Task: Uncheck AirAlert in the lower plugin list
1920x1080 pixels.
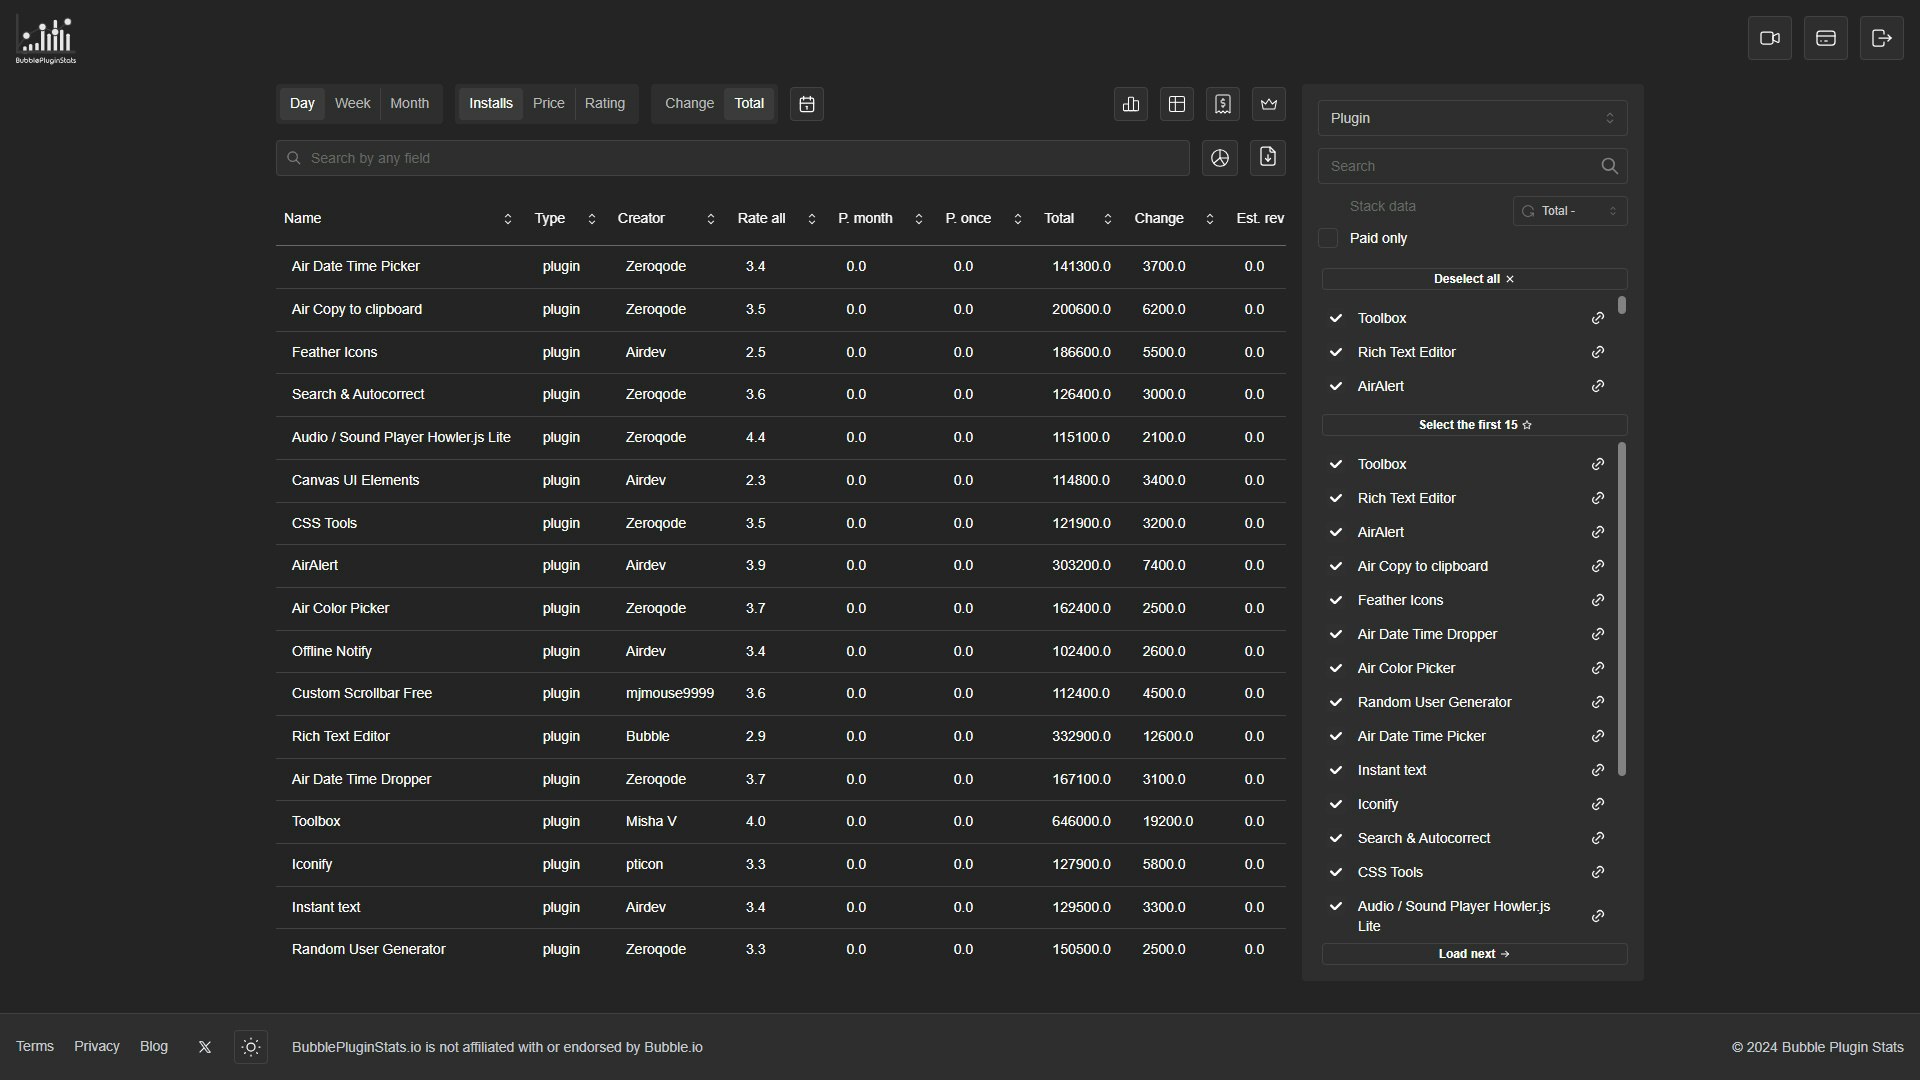Action: pos(1336,532)
